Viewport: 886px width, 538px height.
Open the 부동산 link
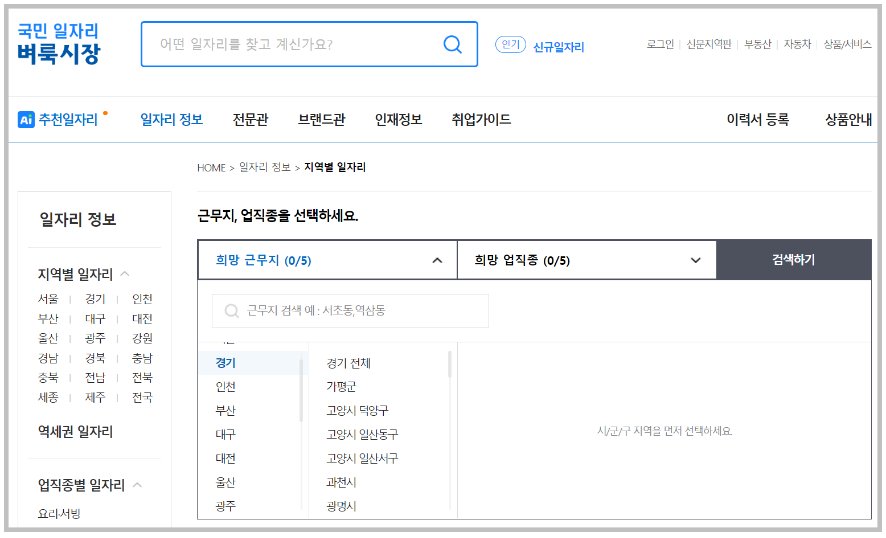coord(757,44)
